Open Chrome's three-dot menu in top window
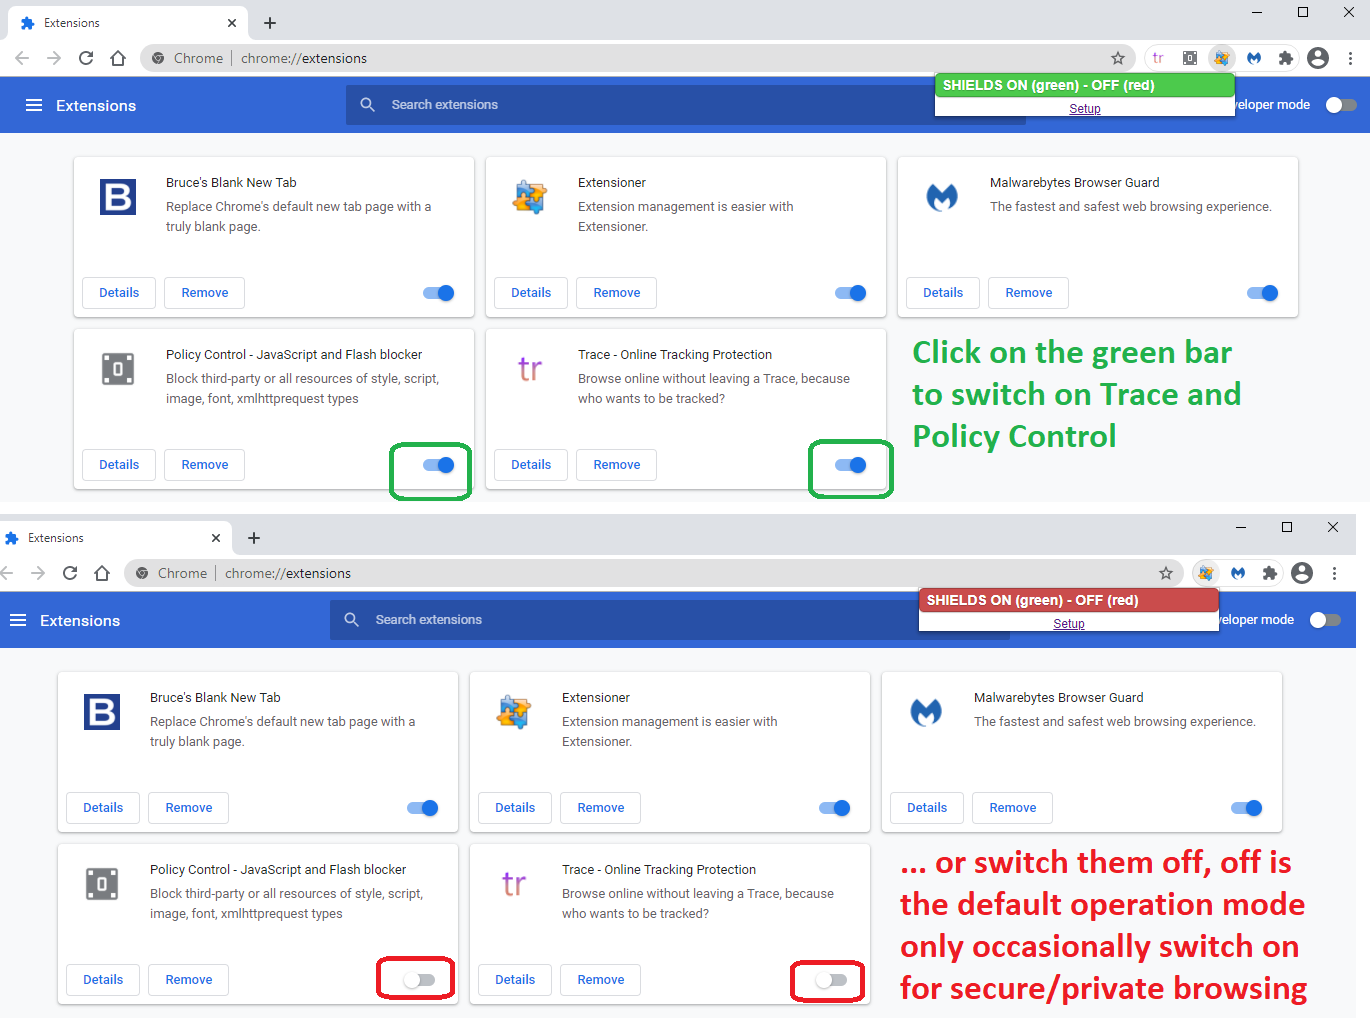The height and width of the screenshot is (1018, 1372). point(1350,58)
